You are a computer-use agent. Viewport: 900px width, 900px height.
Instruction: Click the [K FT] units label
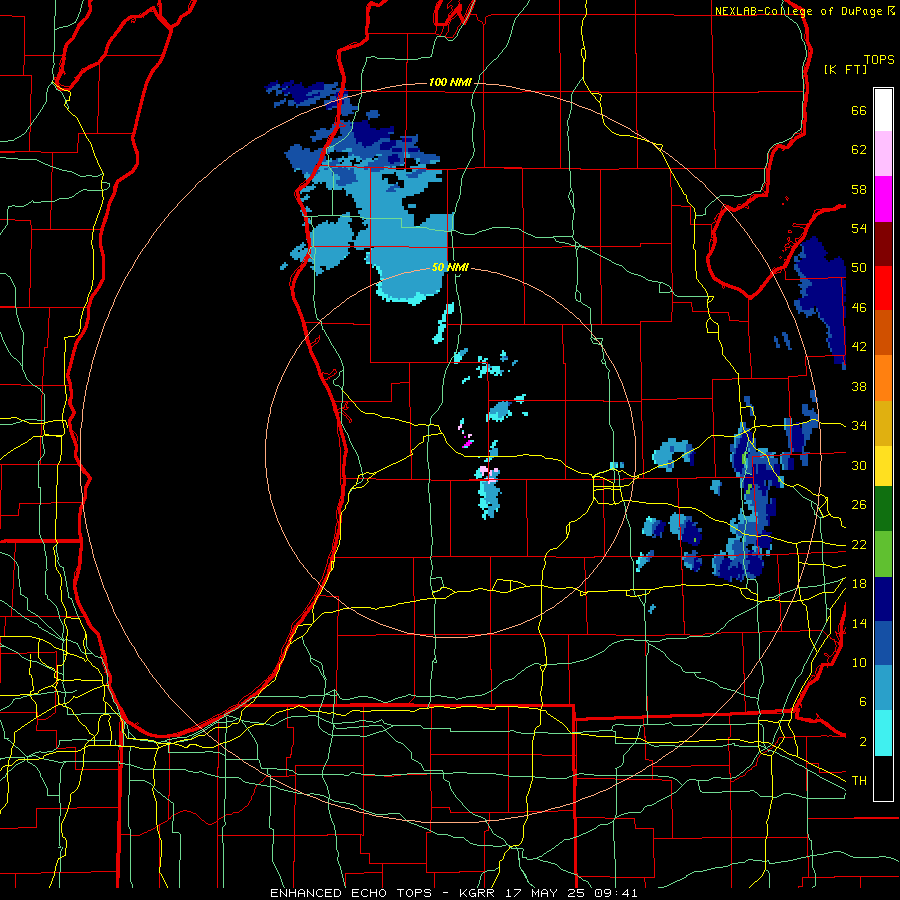845,69
